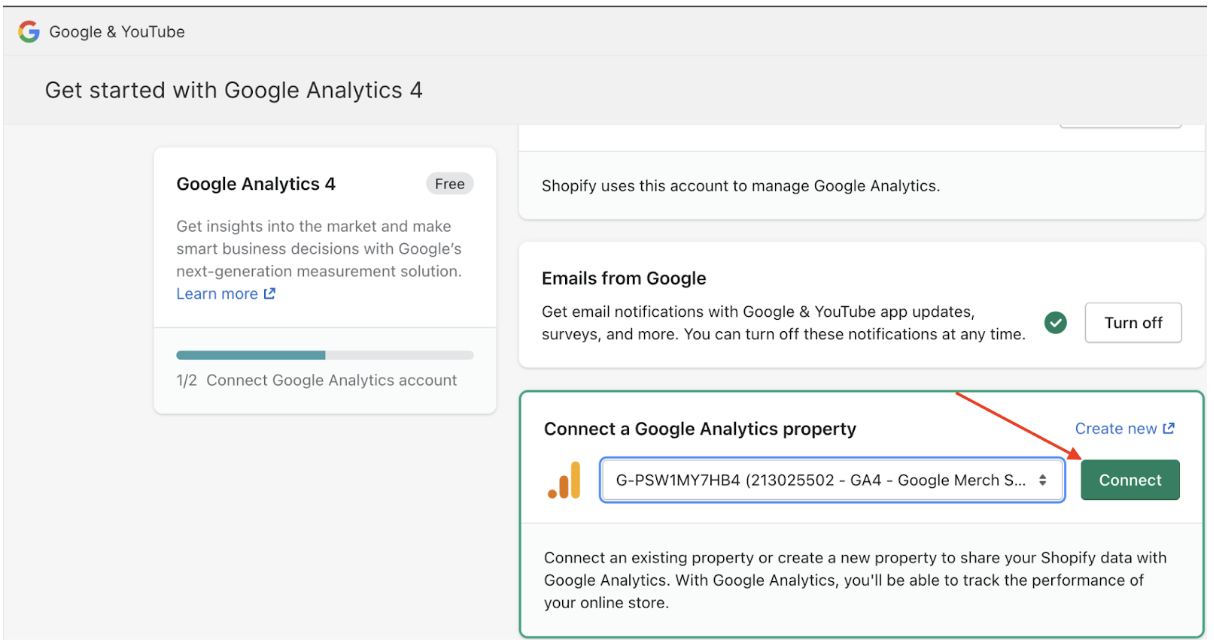
Task: Click the setup progress bar
Action: [x=325, y=355]
